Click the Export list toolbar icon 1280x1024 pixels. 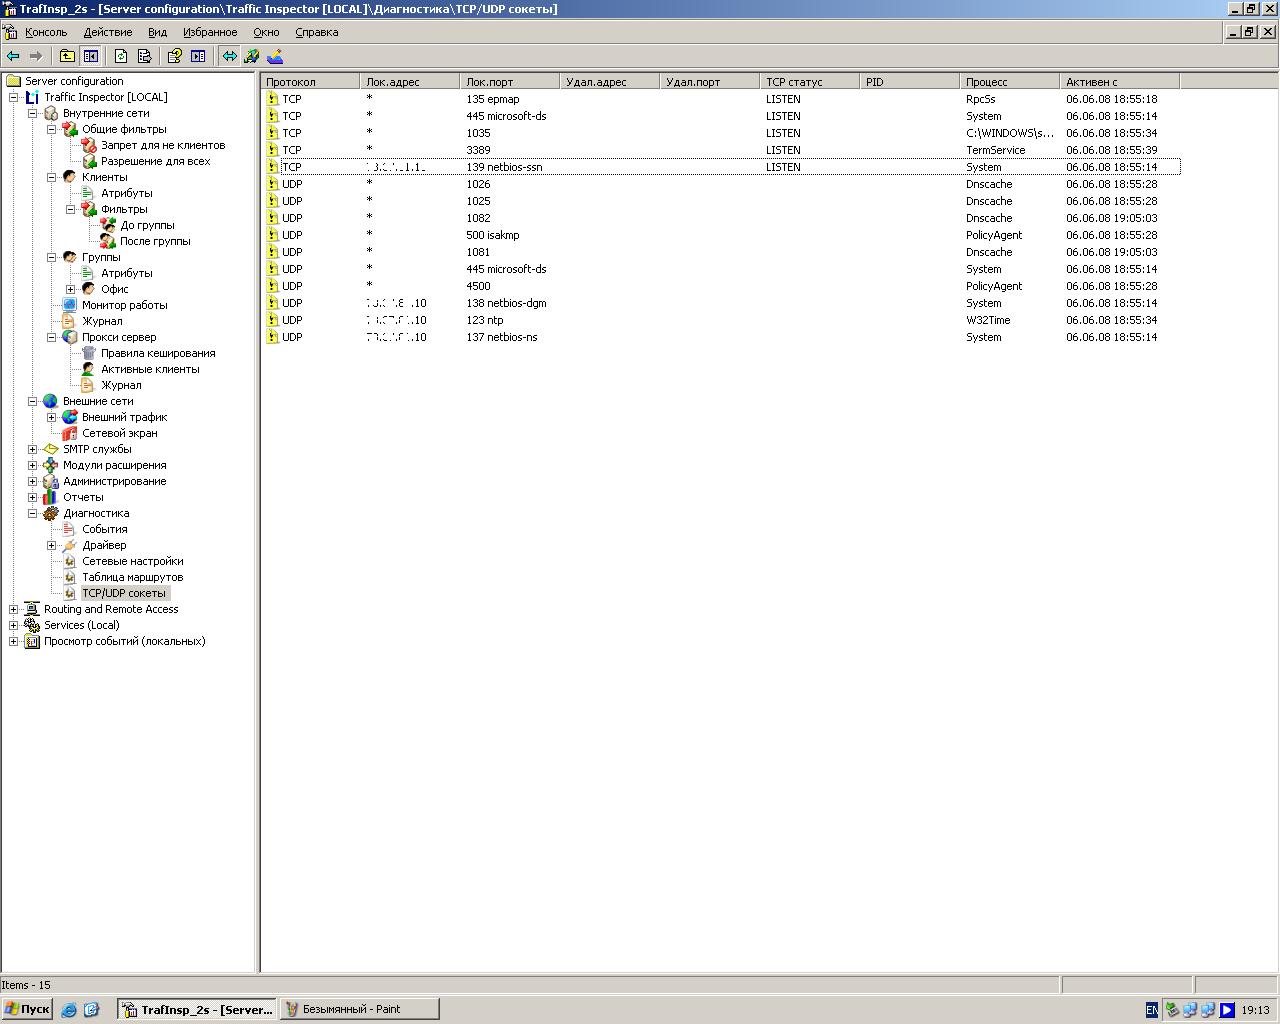[x=145, y=56]
